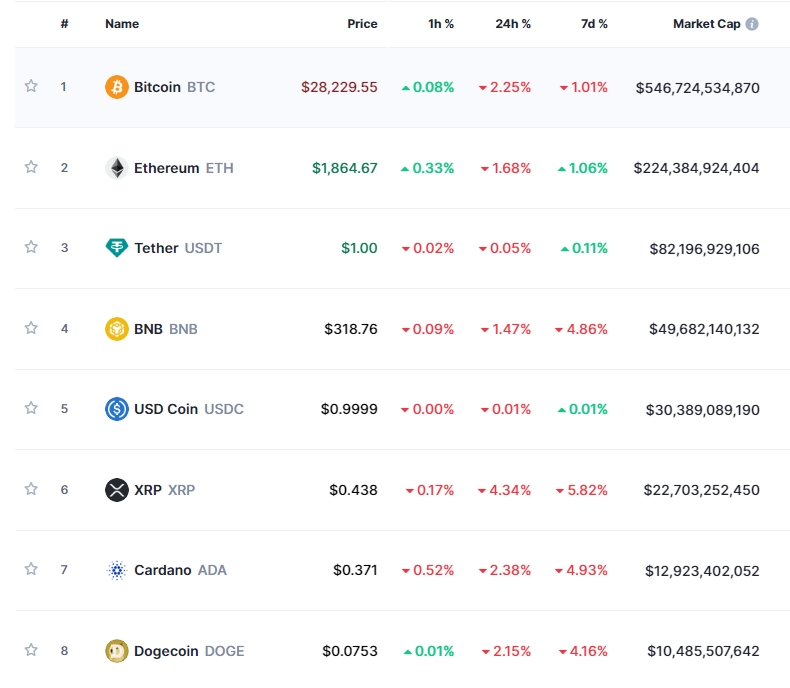Open the Market Cap info tooltip icon

[752, 24]
